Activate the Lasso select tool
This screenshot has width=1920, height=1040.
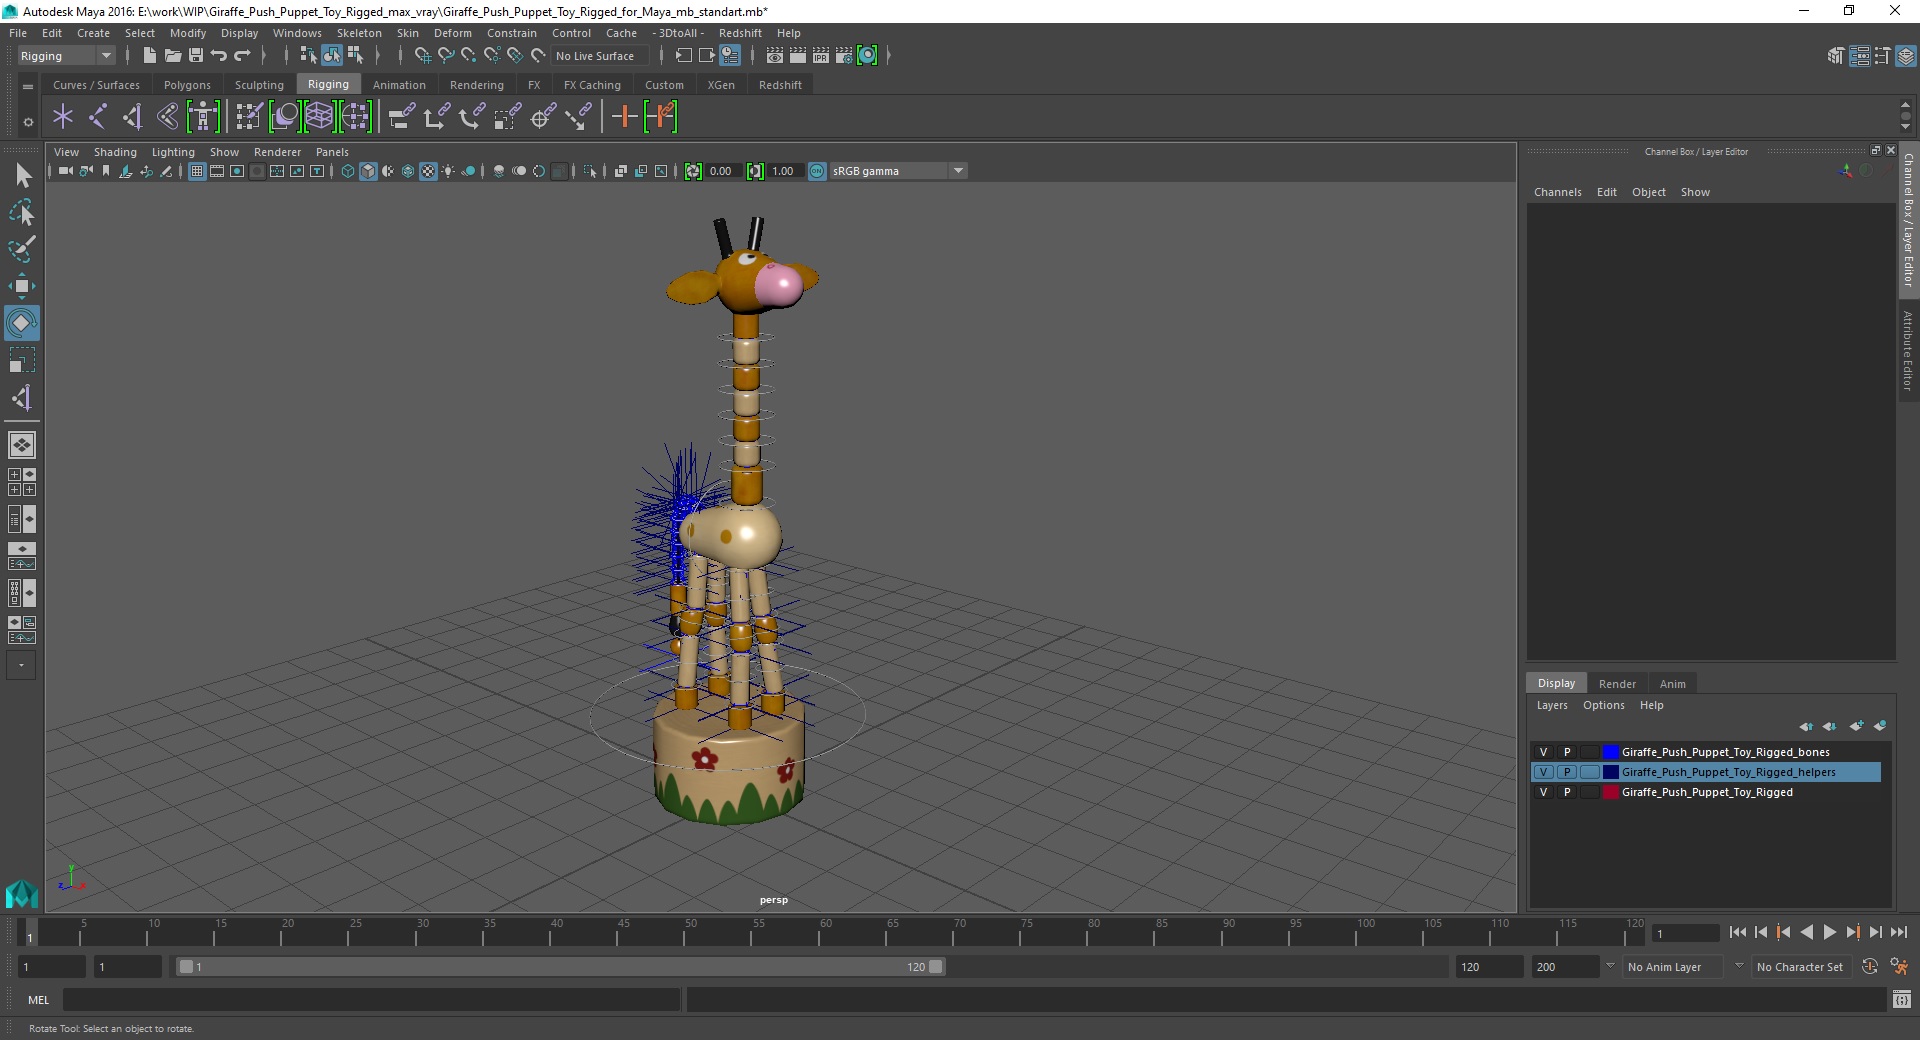[22, 213]
